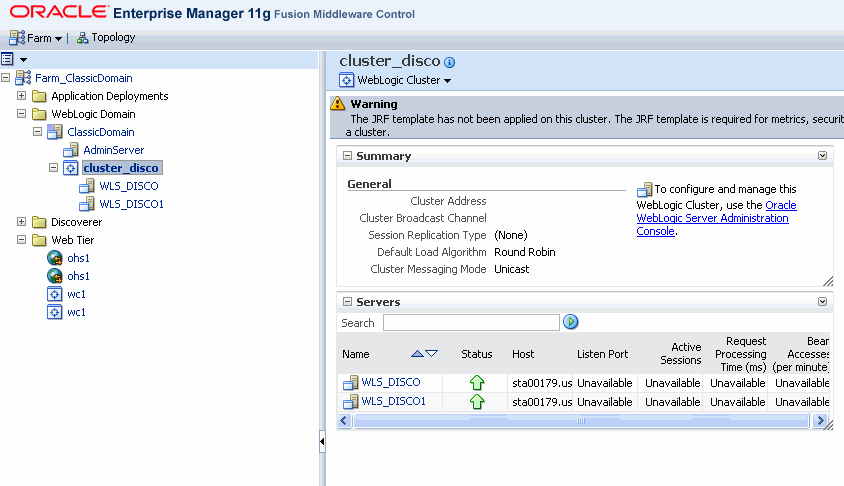844x486 pixels.
Task: Sort Name column descending arrow
Action: 432,354
